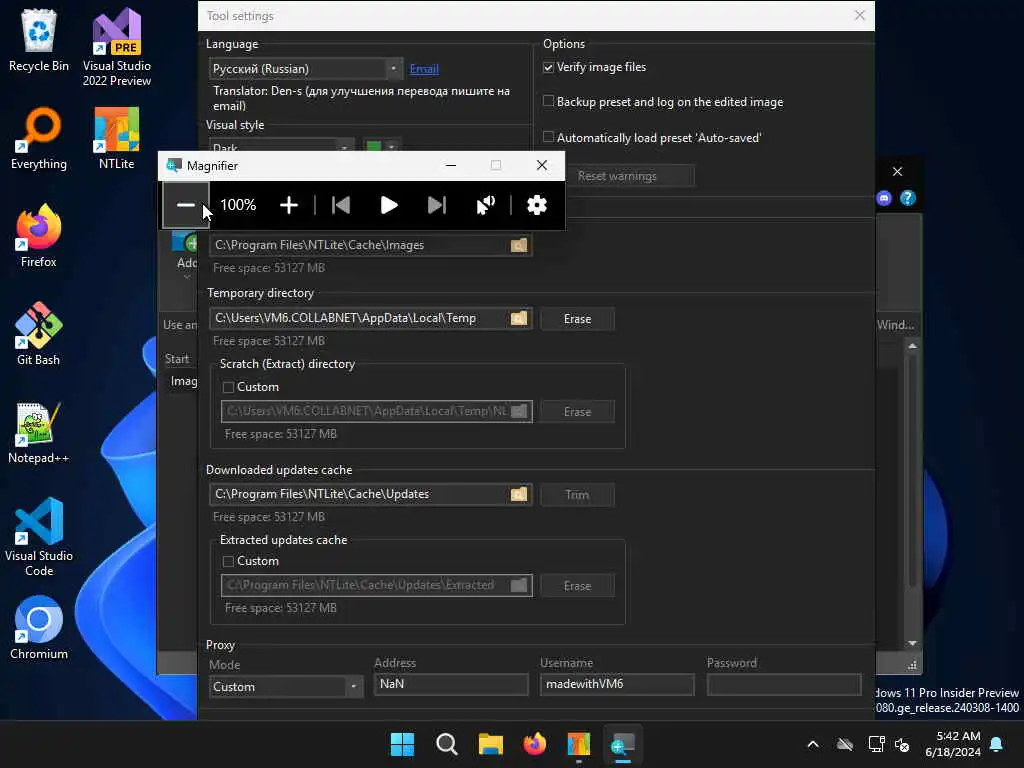Zoom in with the Magnifier plus button

point(289,205)
